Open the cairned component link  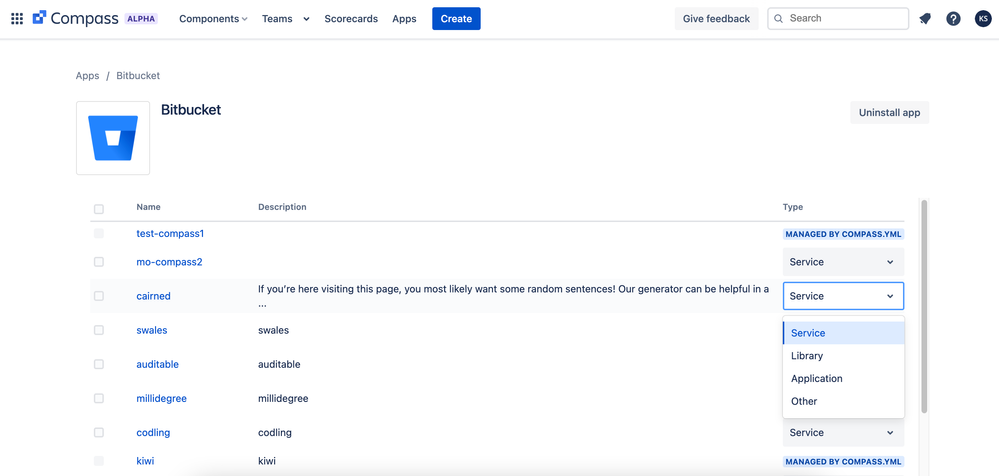pos(154,296)
